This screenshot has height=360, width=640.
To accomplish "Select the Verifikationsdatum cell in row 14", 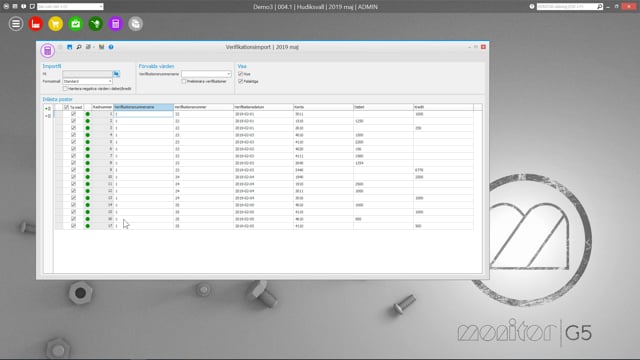I will [263, 205].
